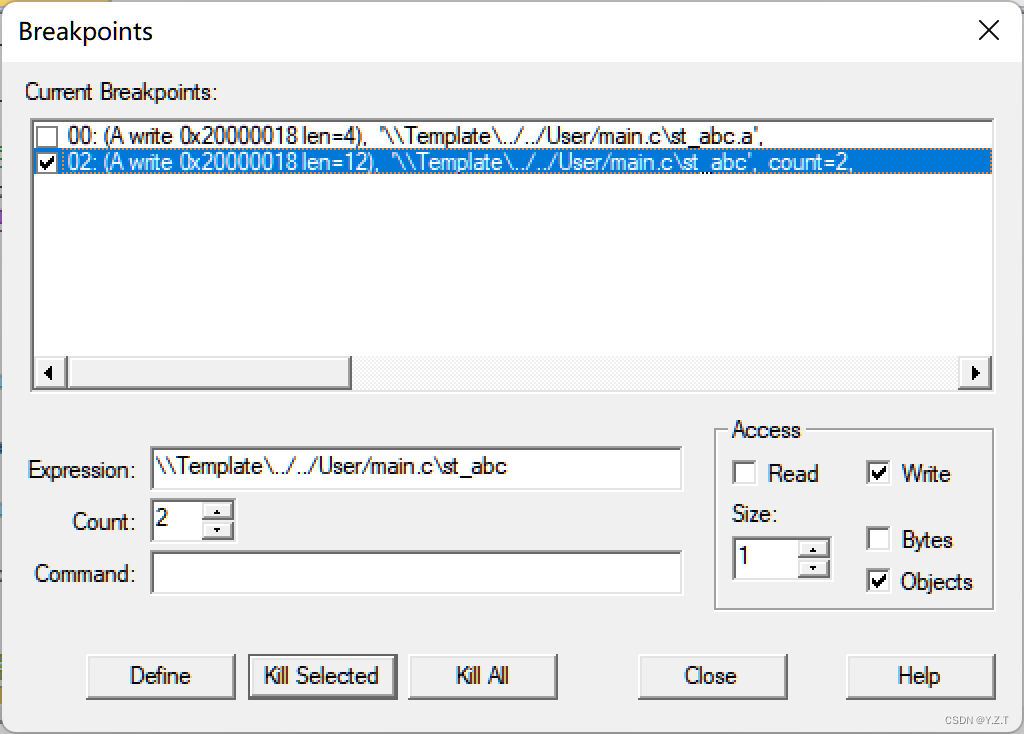
Task: Click the horizontal scrollbar thumb
Action: 209,373
